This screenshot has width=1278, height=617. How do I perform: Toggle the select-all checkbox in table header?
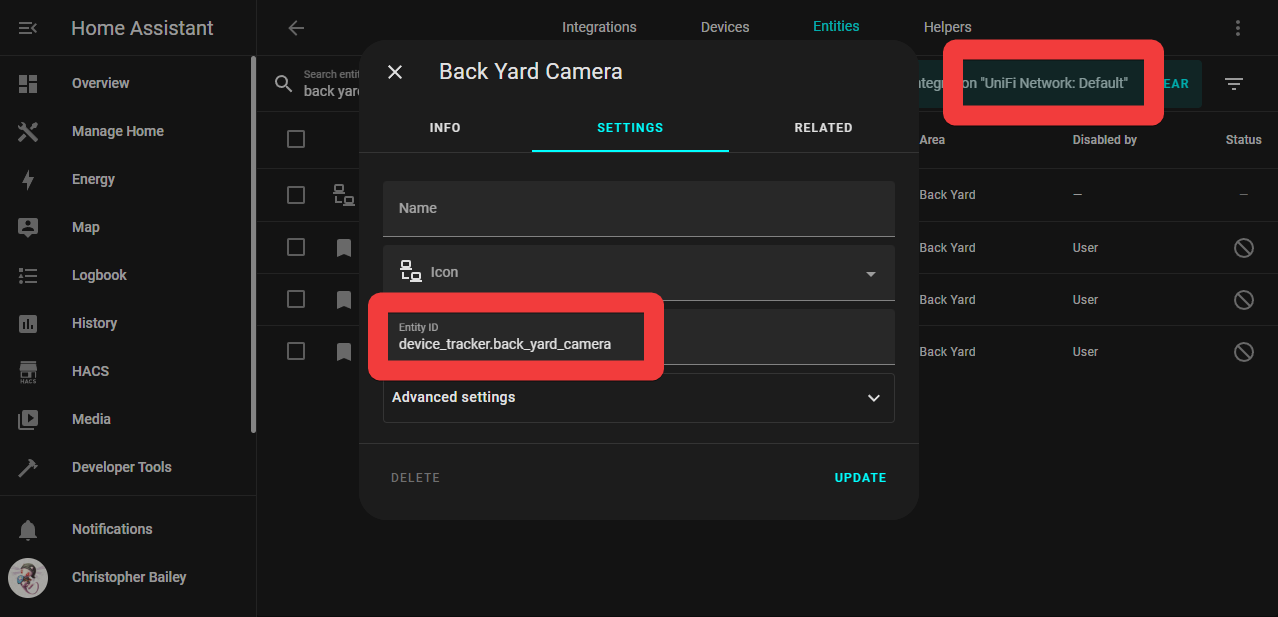point(296,139)
